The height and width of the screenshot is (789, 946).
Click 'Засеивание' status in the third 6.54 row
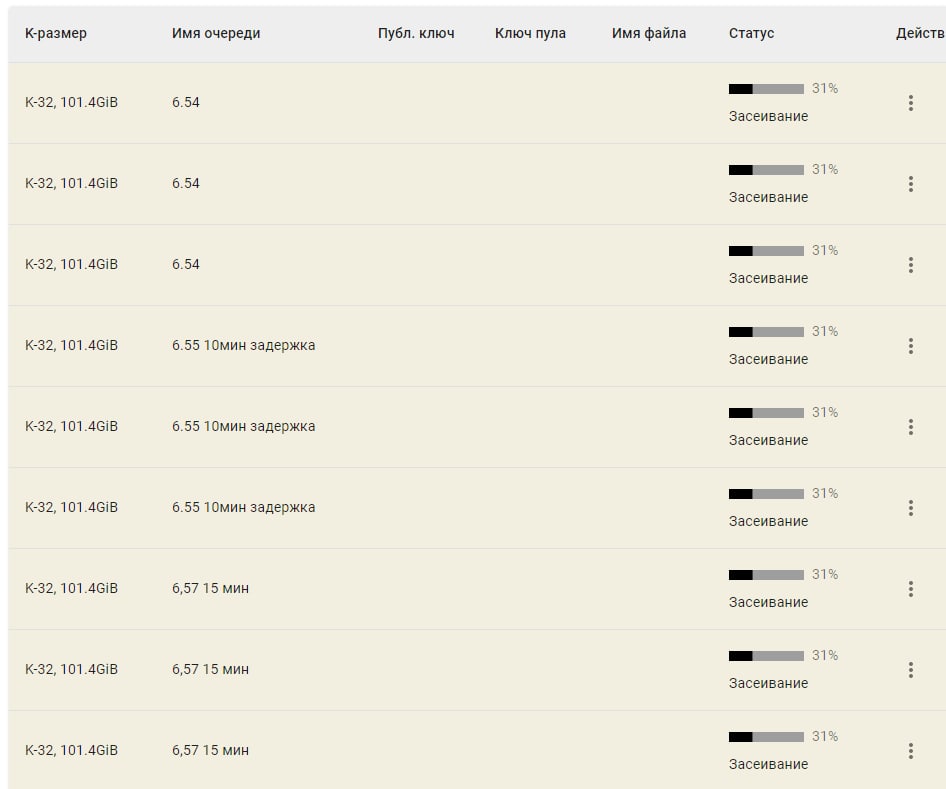(x=768, y=278)
